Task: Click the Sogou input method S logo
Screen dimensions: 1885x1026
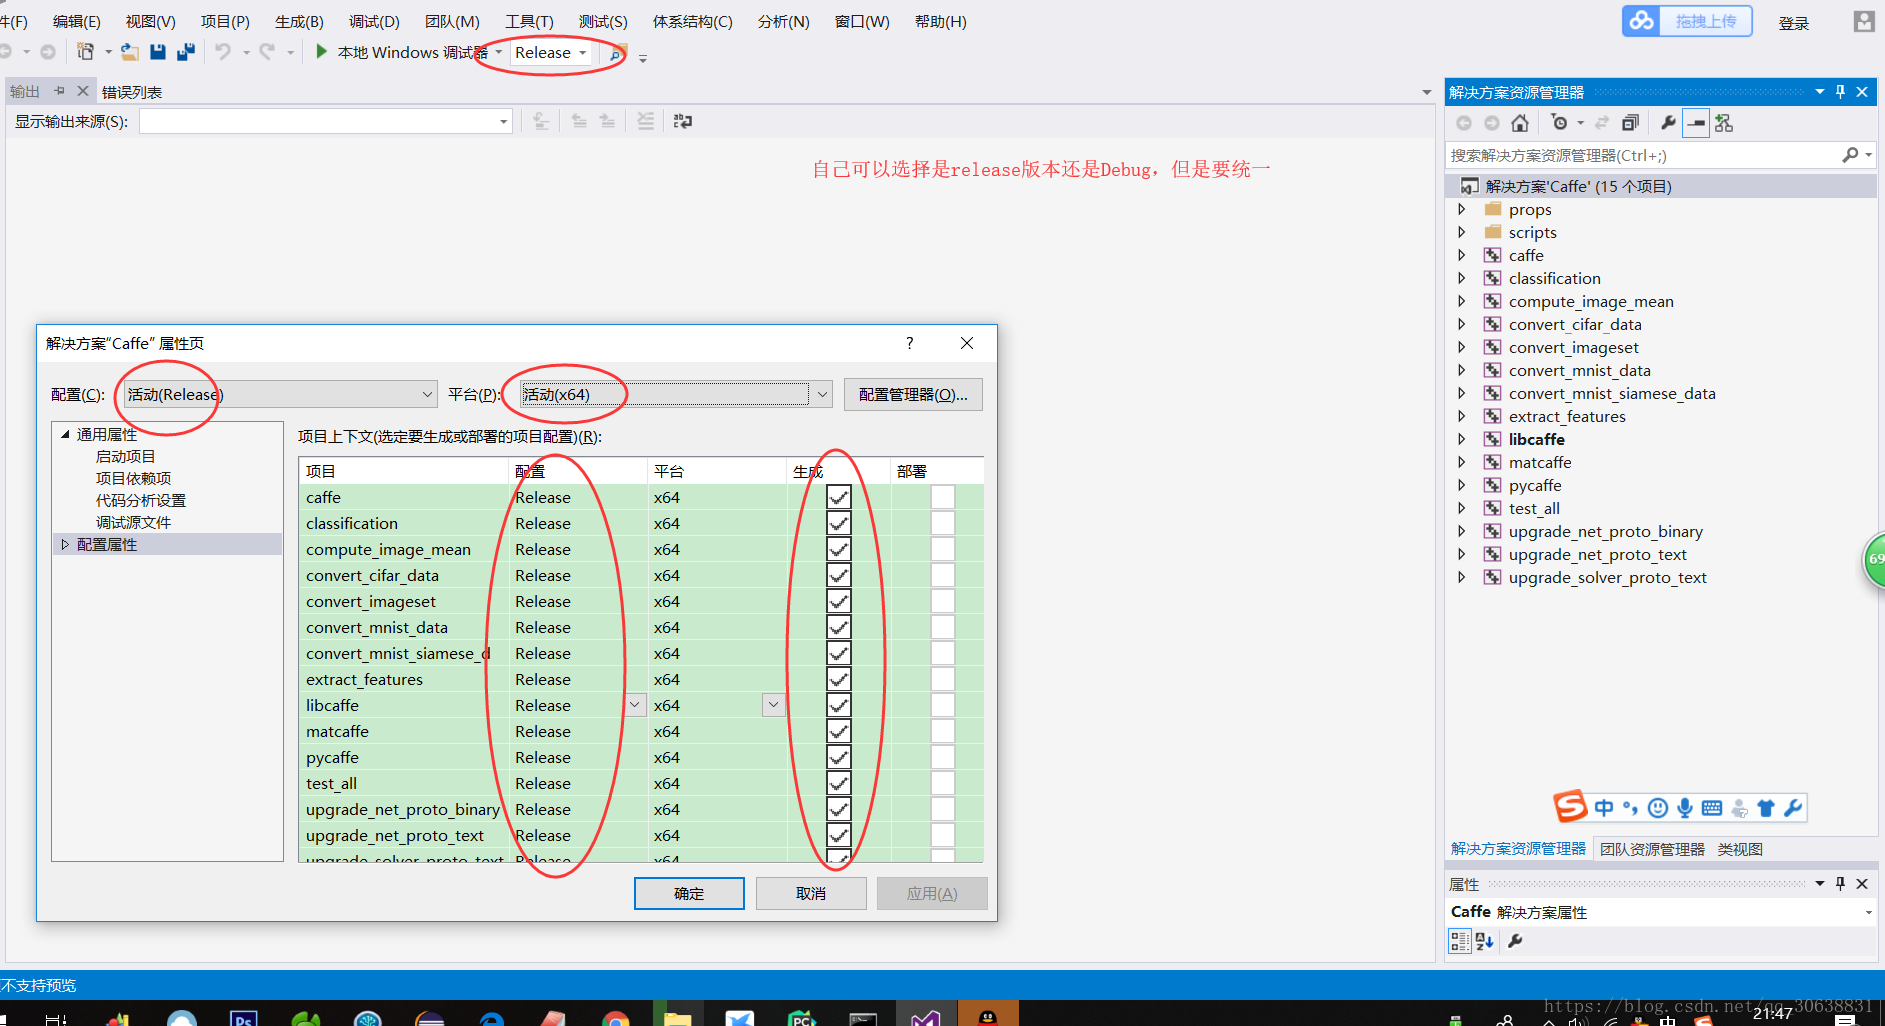Action: point(1570,806)
